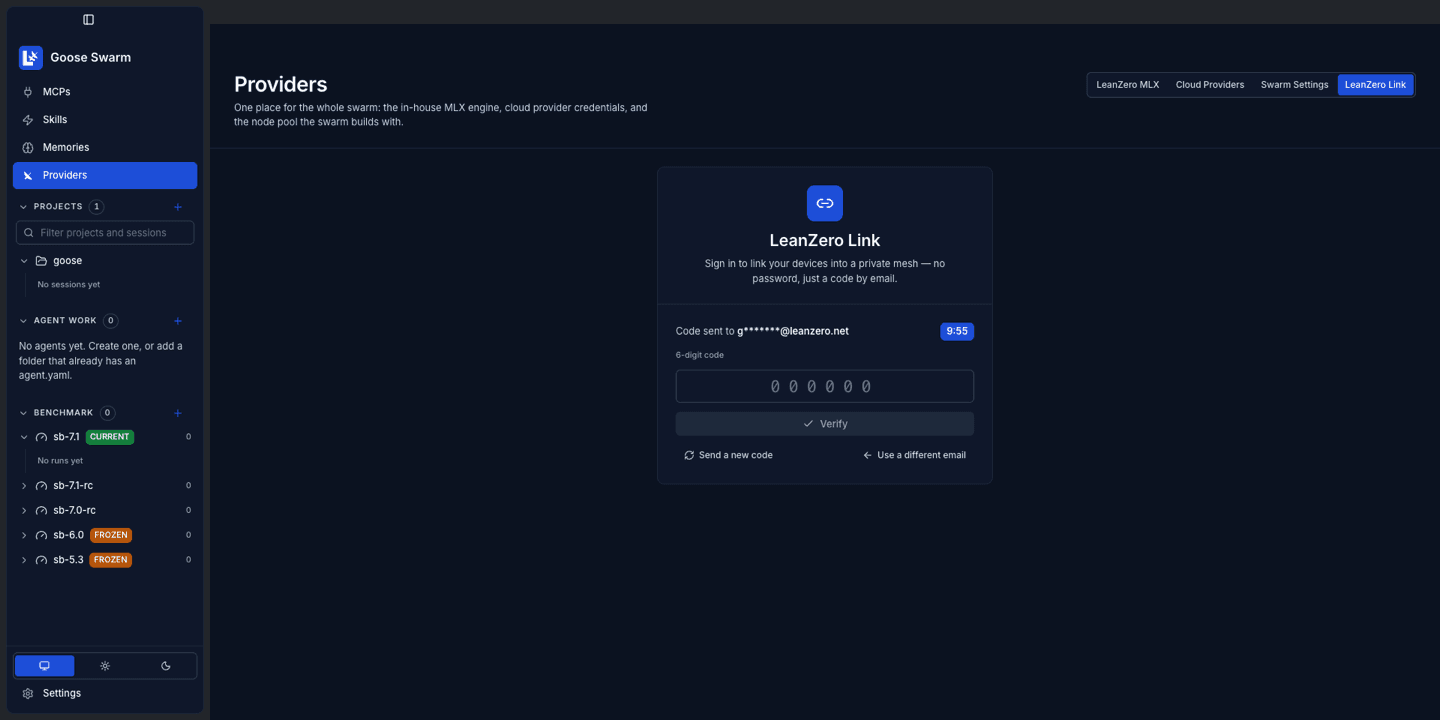Click Use a different email
This screenshot has height=720, width=1440.
pyautogui.click(x=914, y=455)
